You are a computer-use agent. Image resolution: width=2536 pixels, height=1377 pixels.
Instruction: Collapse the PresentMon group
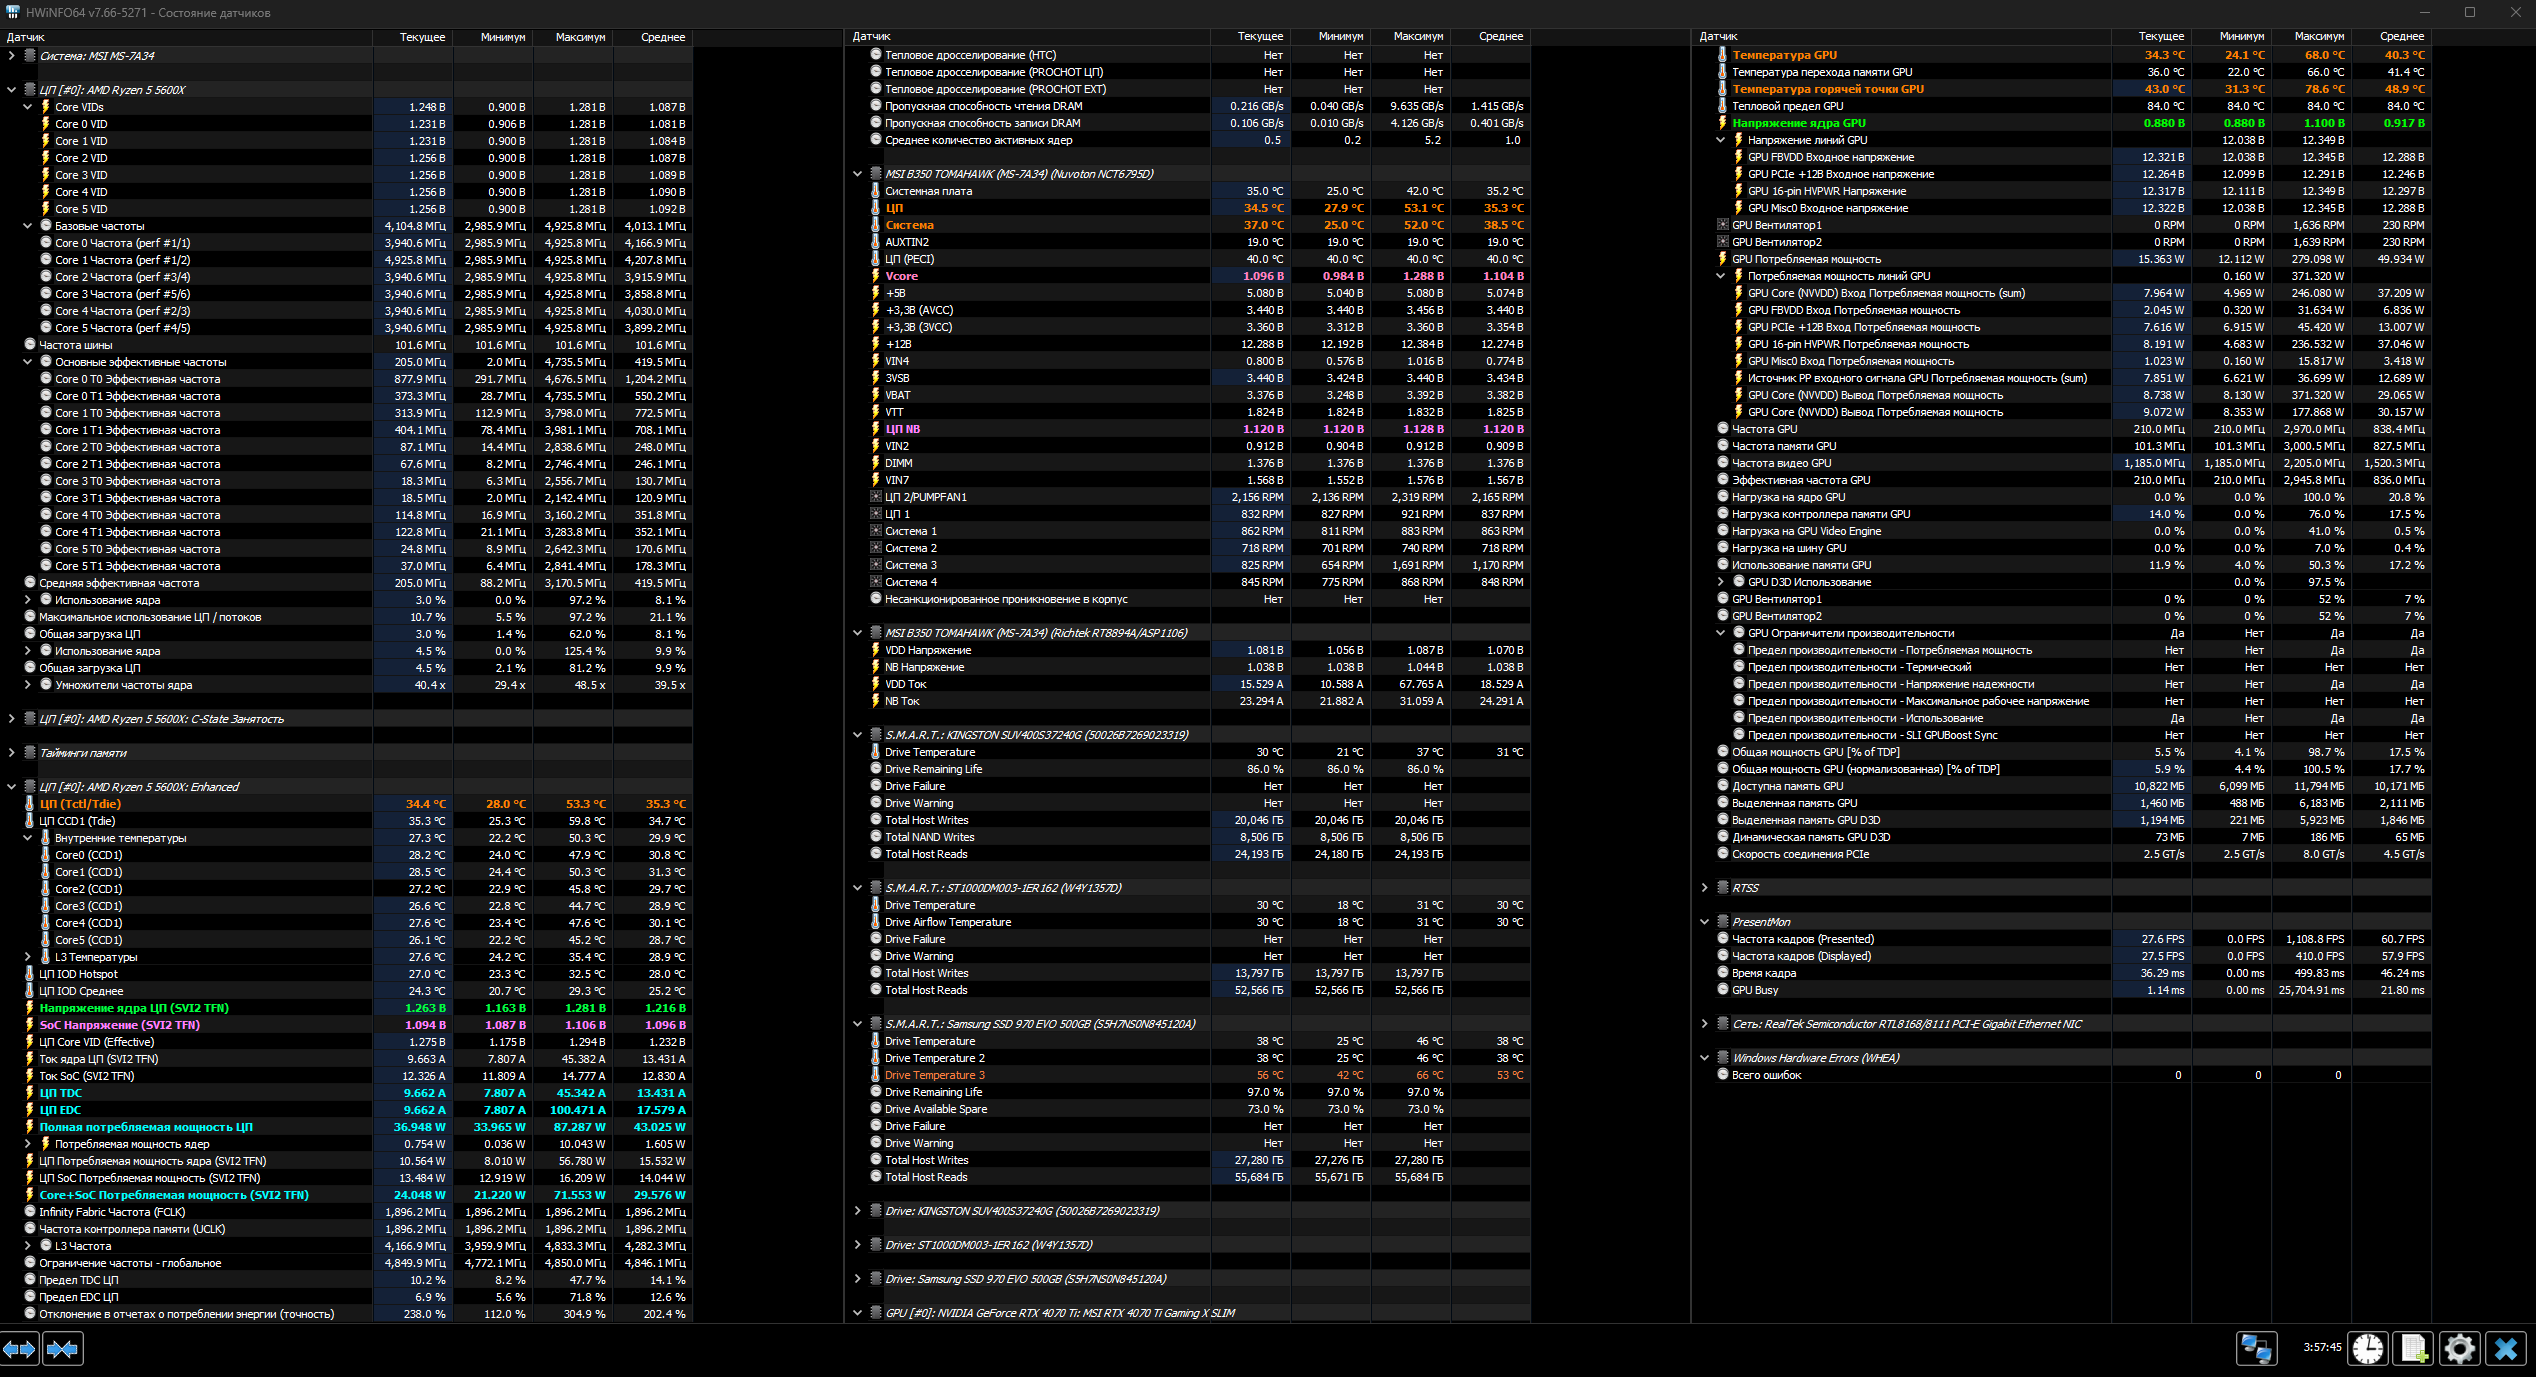click(x=1705, y=922)
